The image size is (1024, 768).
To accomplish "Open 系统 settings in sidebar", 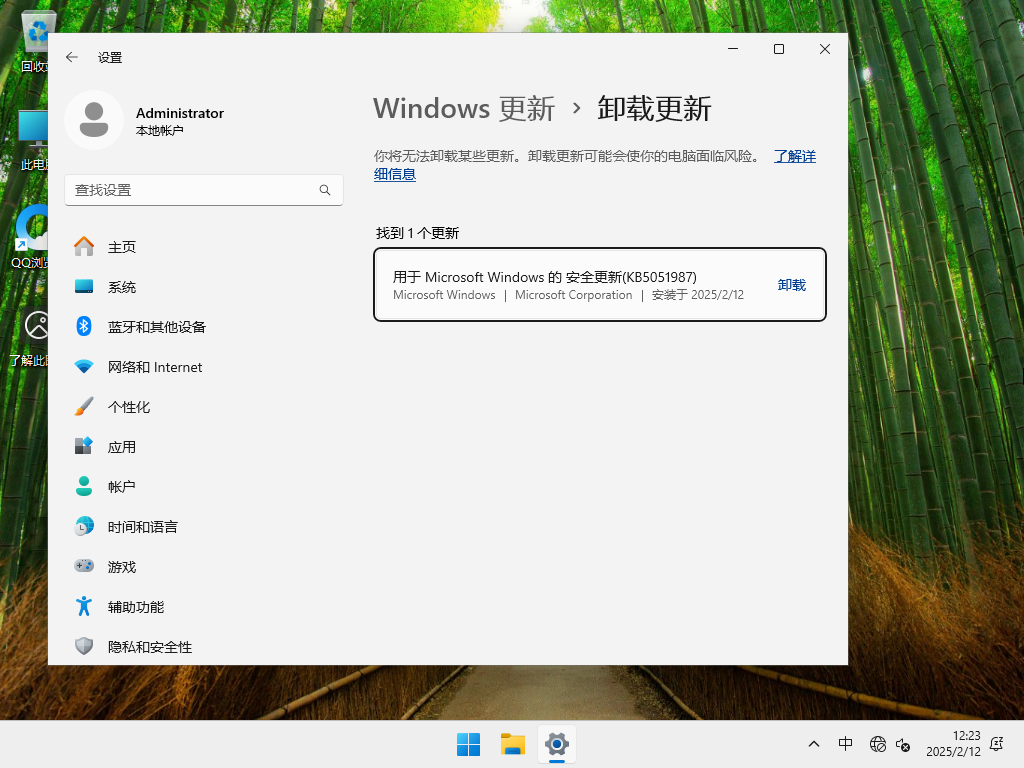I will point(123,287).
